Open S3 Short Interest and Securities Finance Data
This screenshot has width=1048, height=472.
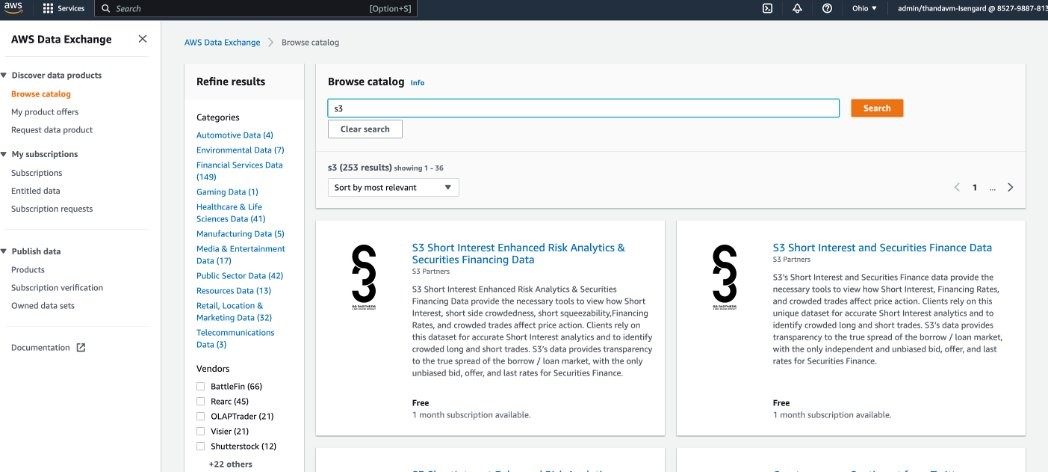(x=882, y=247)
